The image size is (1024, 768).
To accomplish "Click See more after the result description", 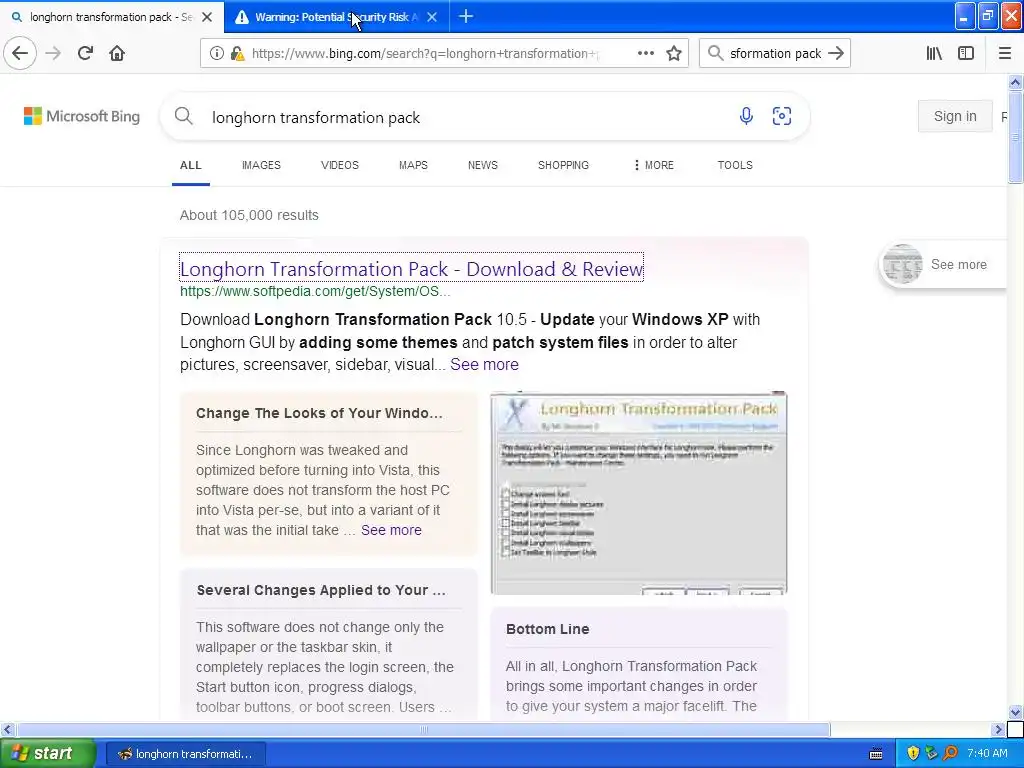I will coord(484,364).
